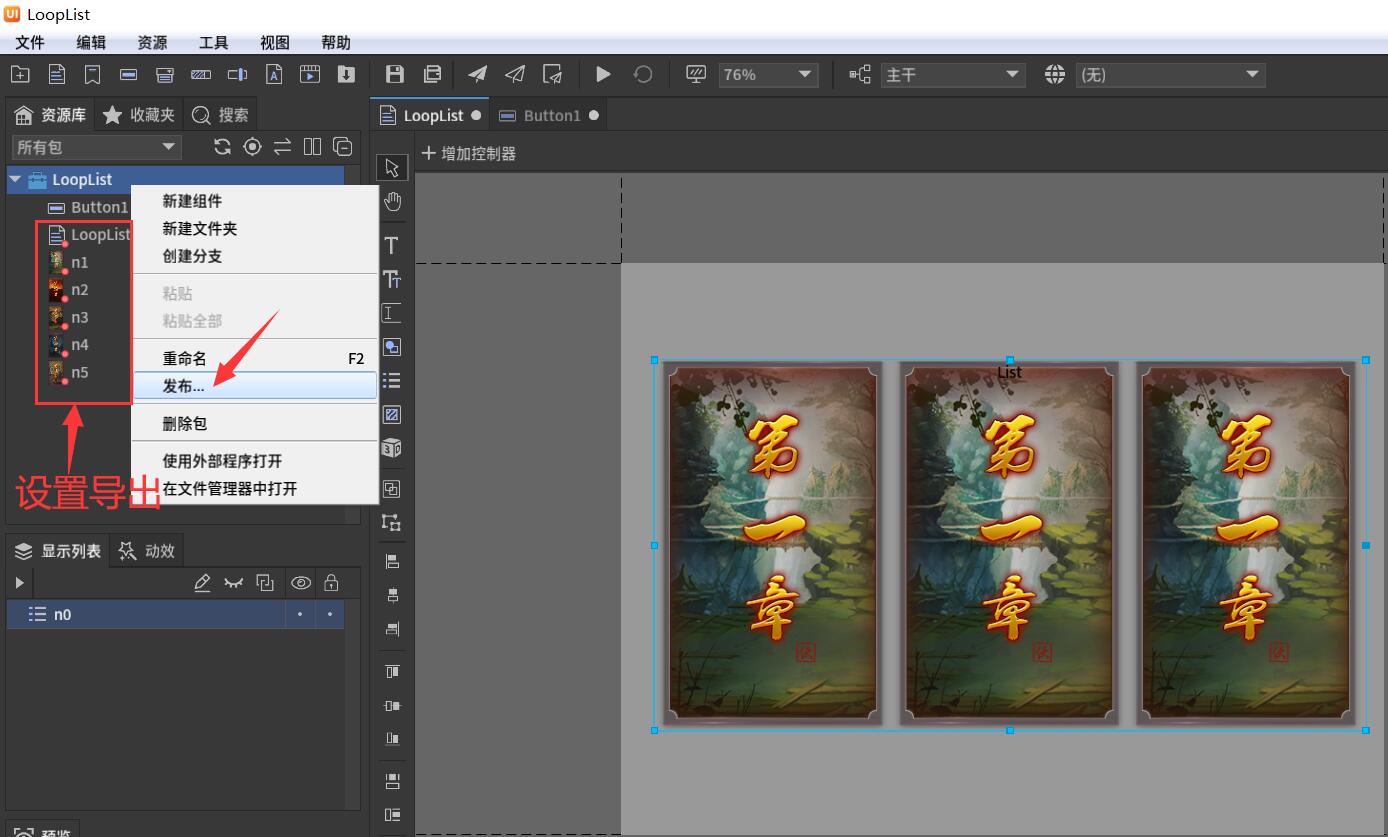Toggle the eye visibility column header
The height and width of the screenshot is (837, 1388).
point(300,583)
